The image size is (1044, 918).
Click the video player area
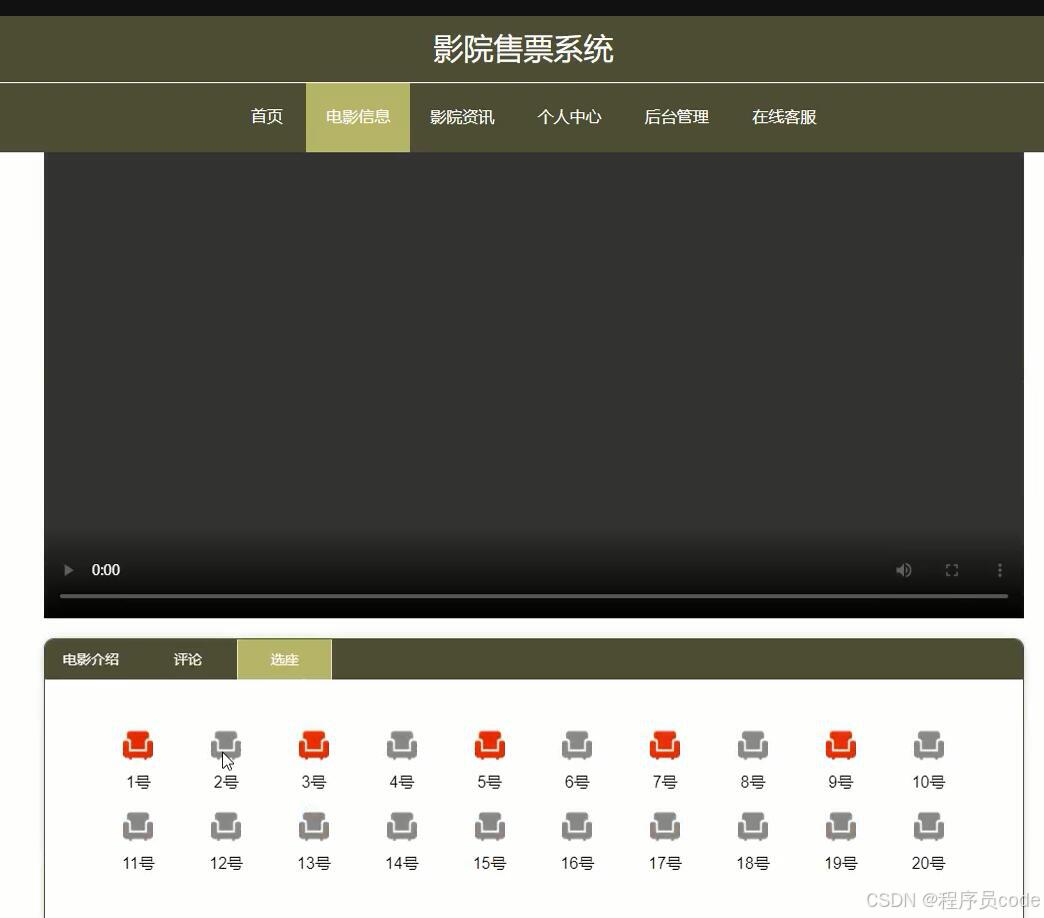point(533,385)
